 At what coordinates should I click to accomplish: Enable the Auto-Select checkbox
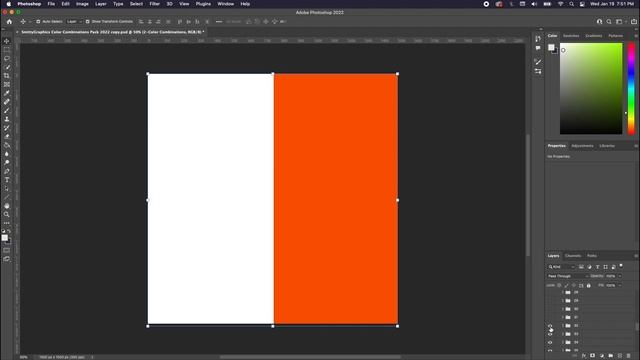click(x=38, y=22)
